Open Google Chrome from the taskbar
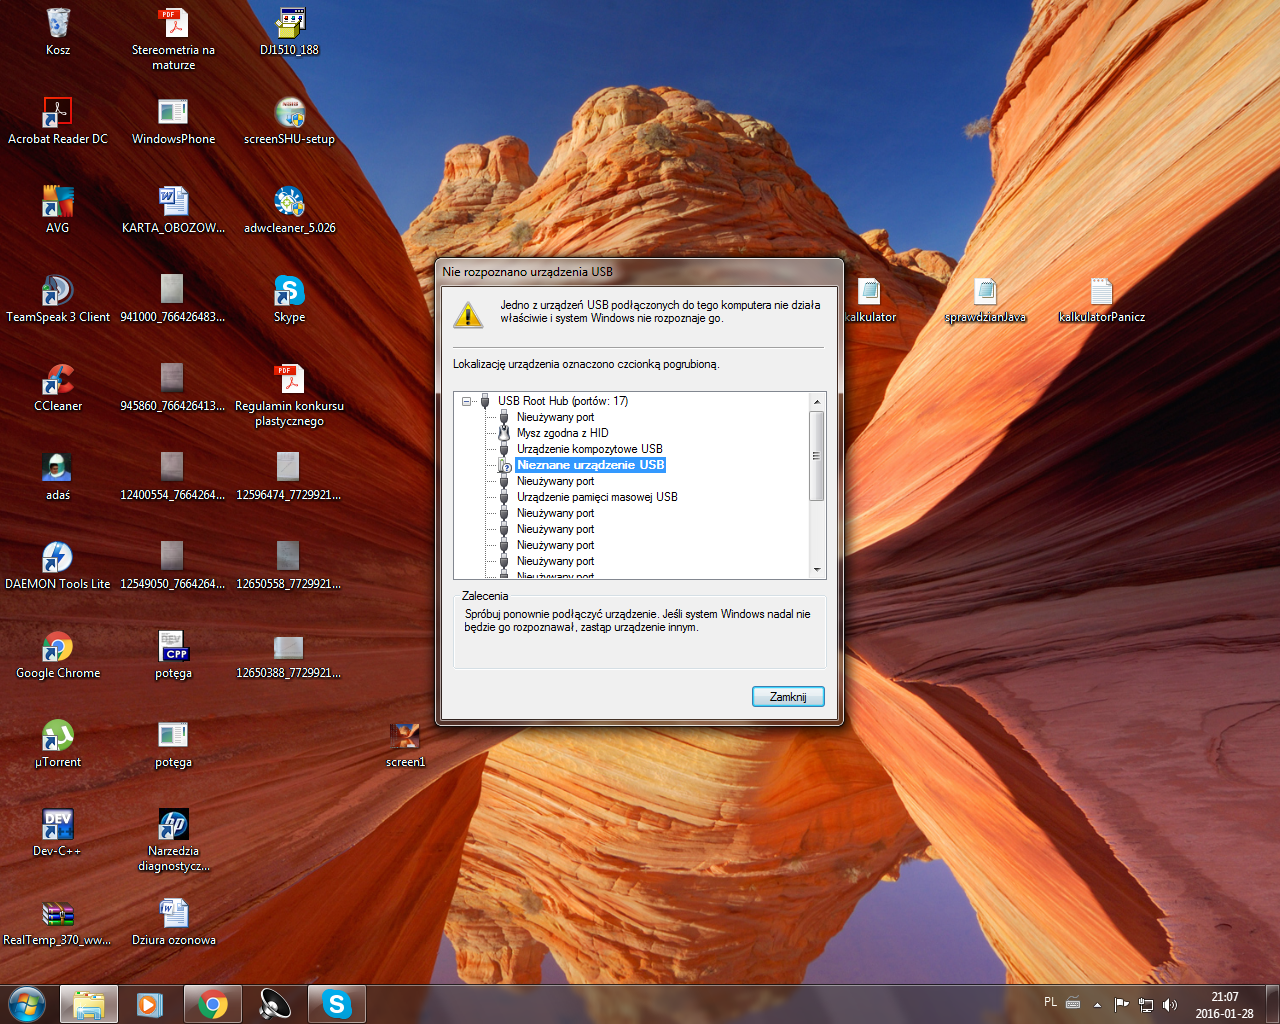The image size is (1280, 1024). (212, 1004)
